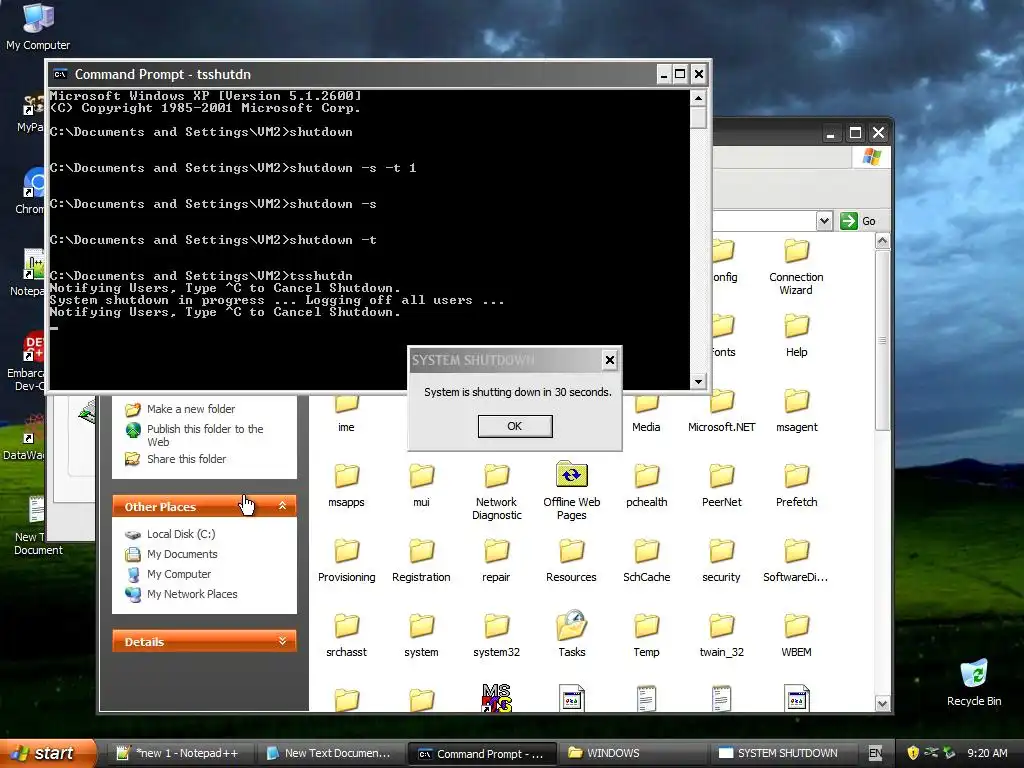Close the System Shutdown dialog

coord(609,359)
